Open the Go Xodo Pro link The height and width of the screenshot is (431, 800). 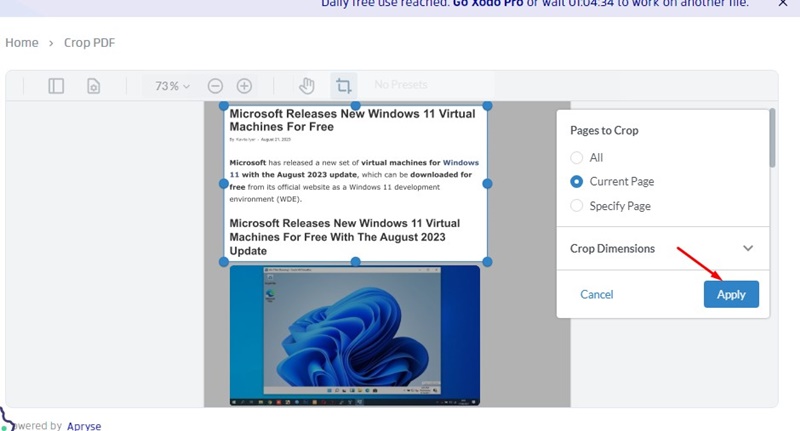point(488,4)
